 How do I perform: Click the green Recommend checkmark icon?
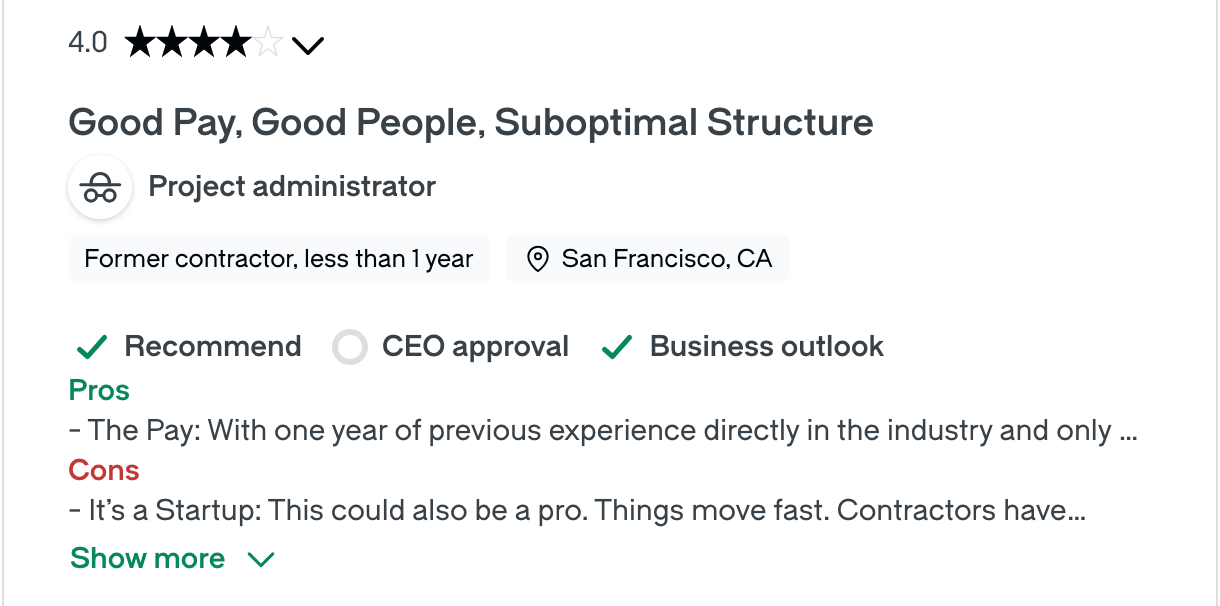click(92, 347)
